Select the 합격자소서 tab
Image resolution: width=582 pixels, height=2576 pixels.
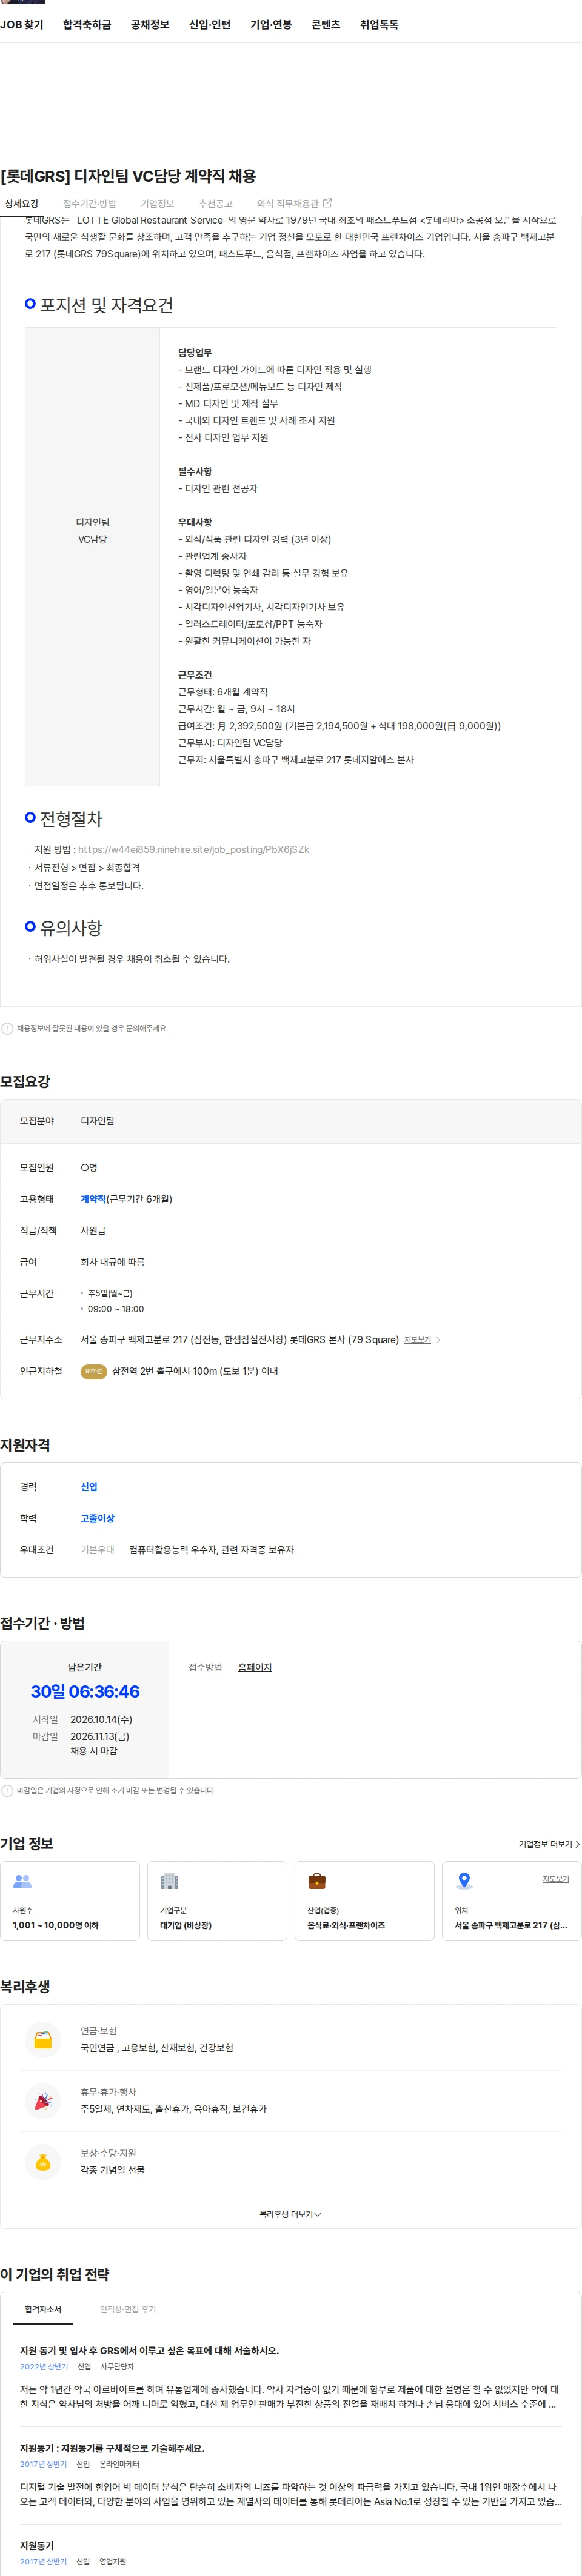(43, 2309)
